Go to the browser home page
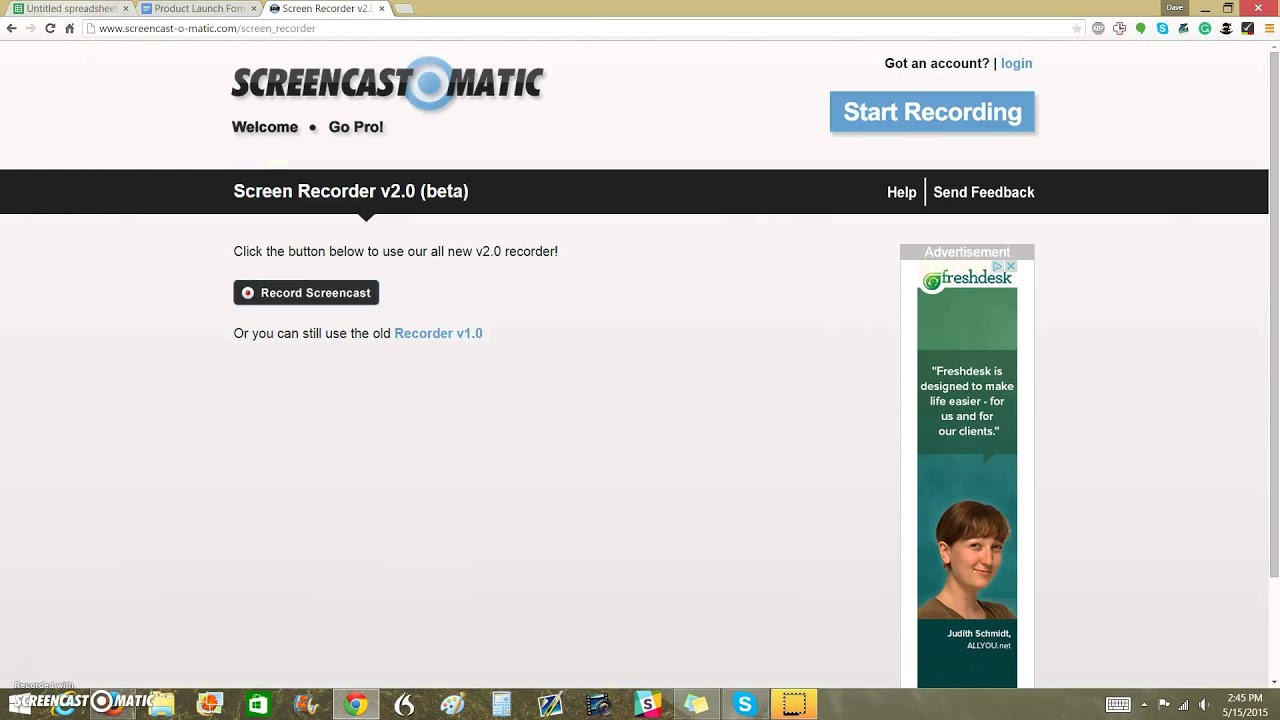The image size is (1280, 720). (70, 28)
